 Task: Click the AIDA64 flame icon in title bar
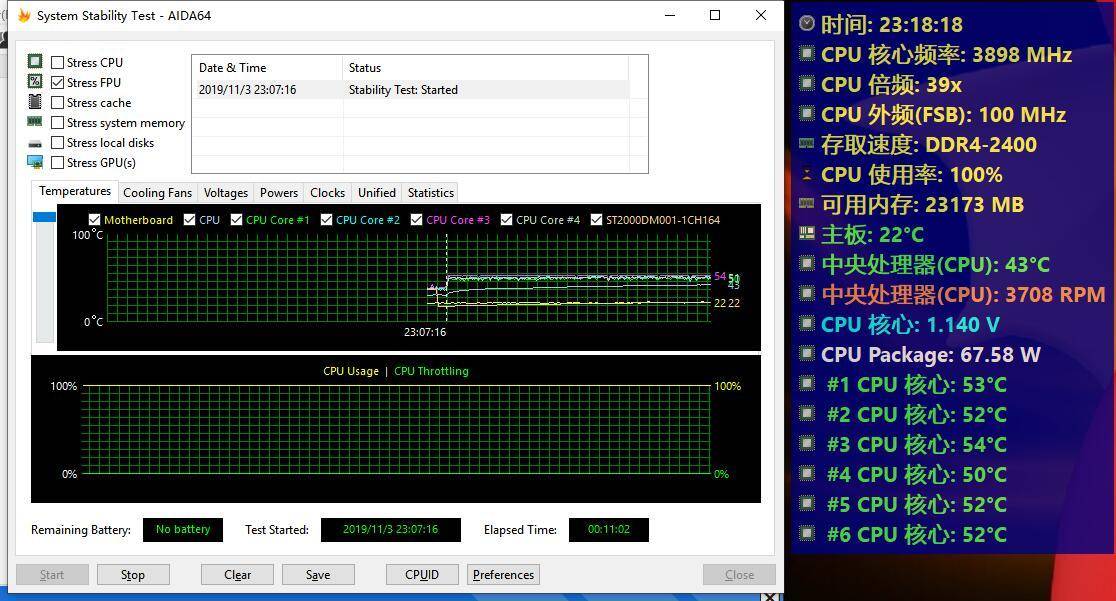click(24, 15)
